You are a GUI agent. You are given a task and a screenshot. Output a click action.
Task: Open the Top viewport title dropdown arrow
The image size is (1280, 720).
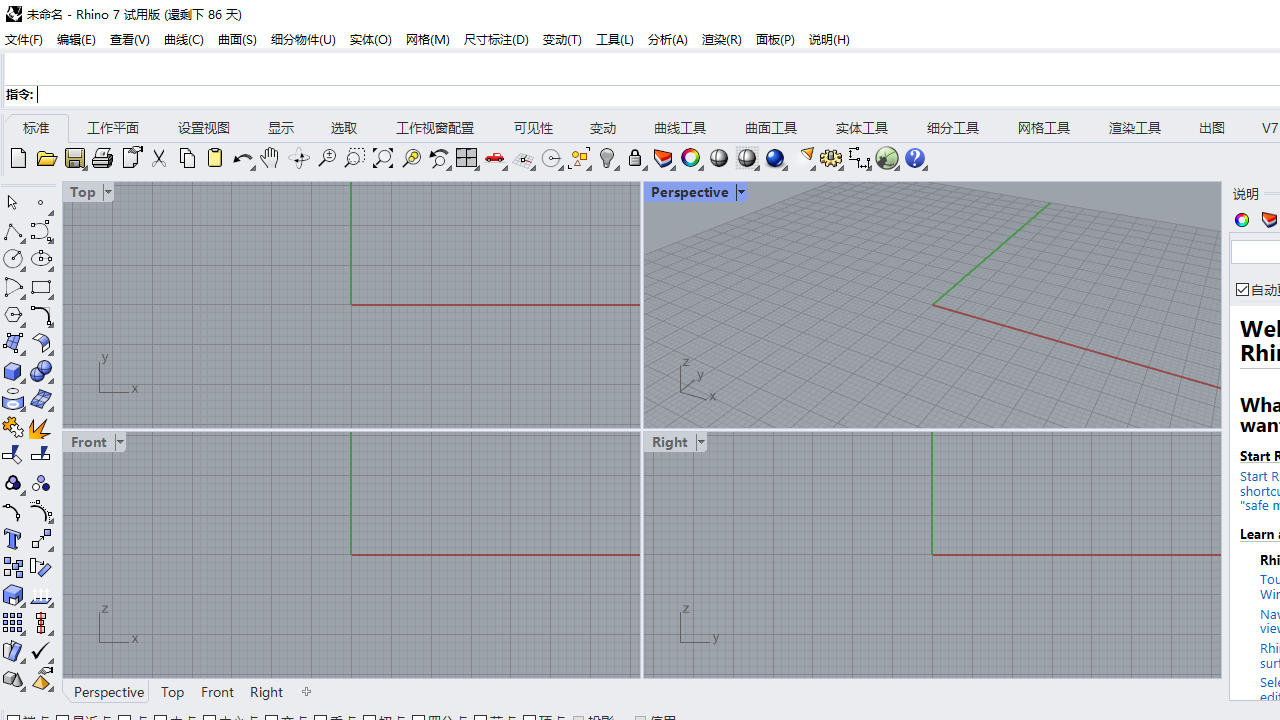[108, 192]
